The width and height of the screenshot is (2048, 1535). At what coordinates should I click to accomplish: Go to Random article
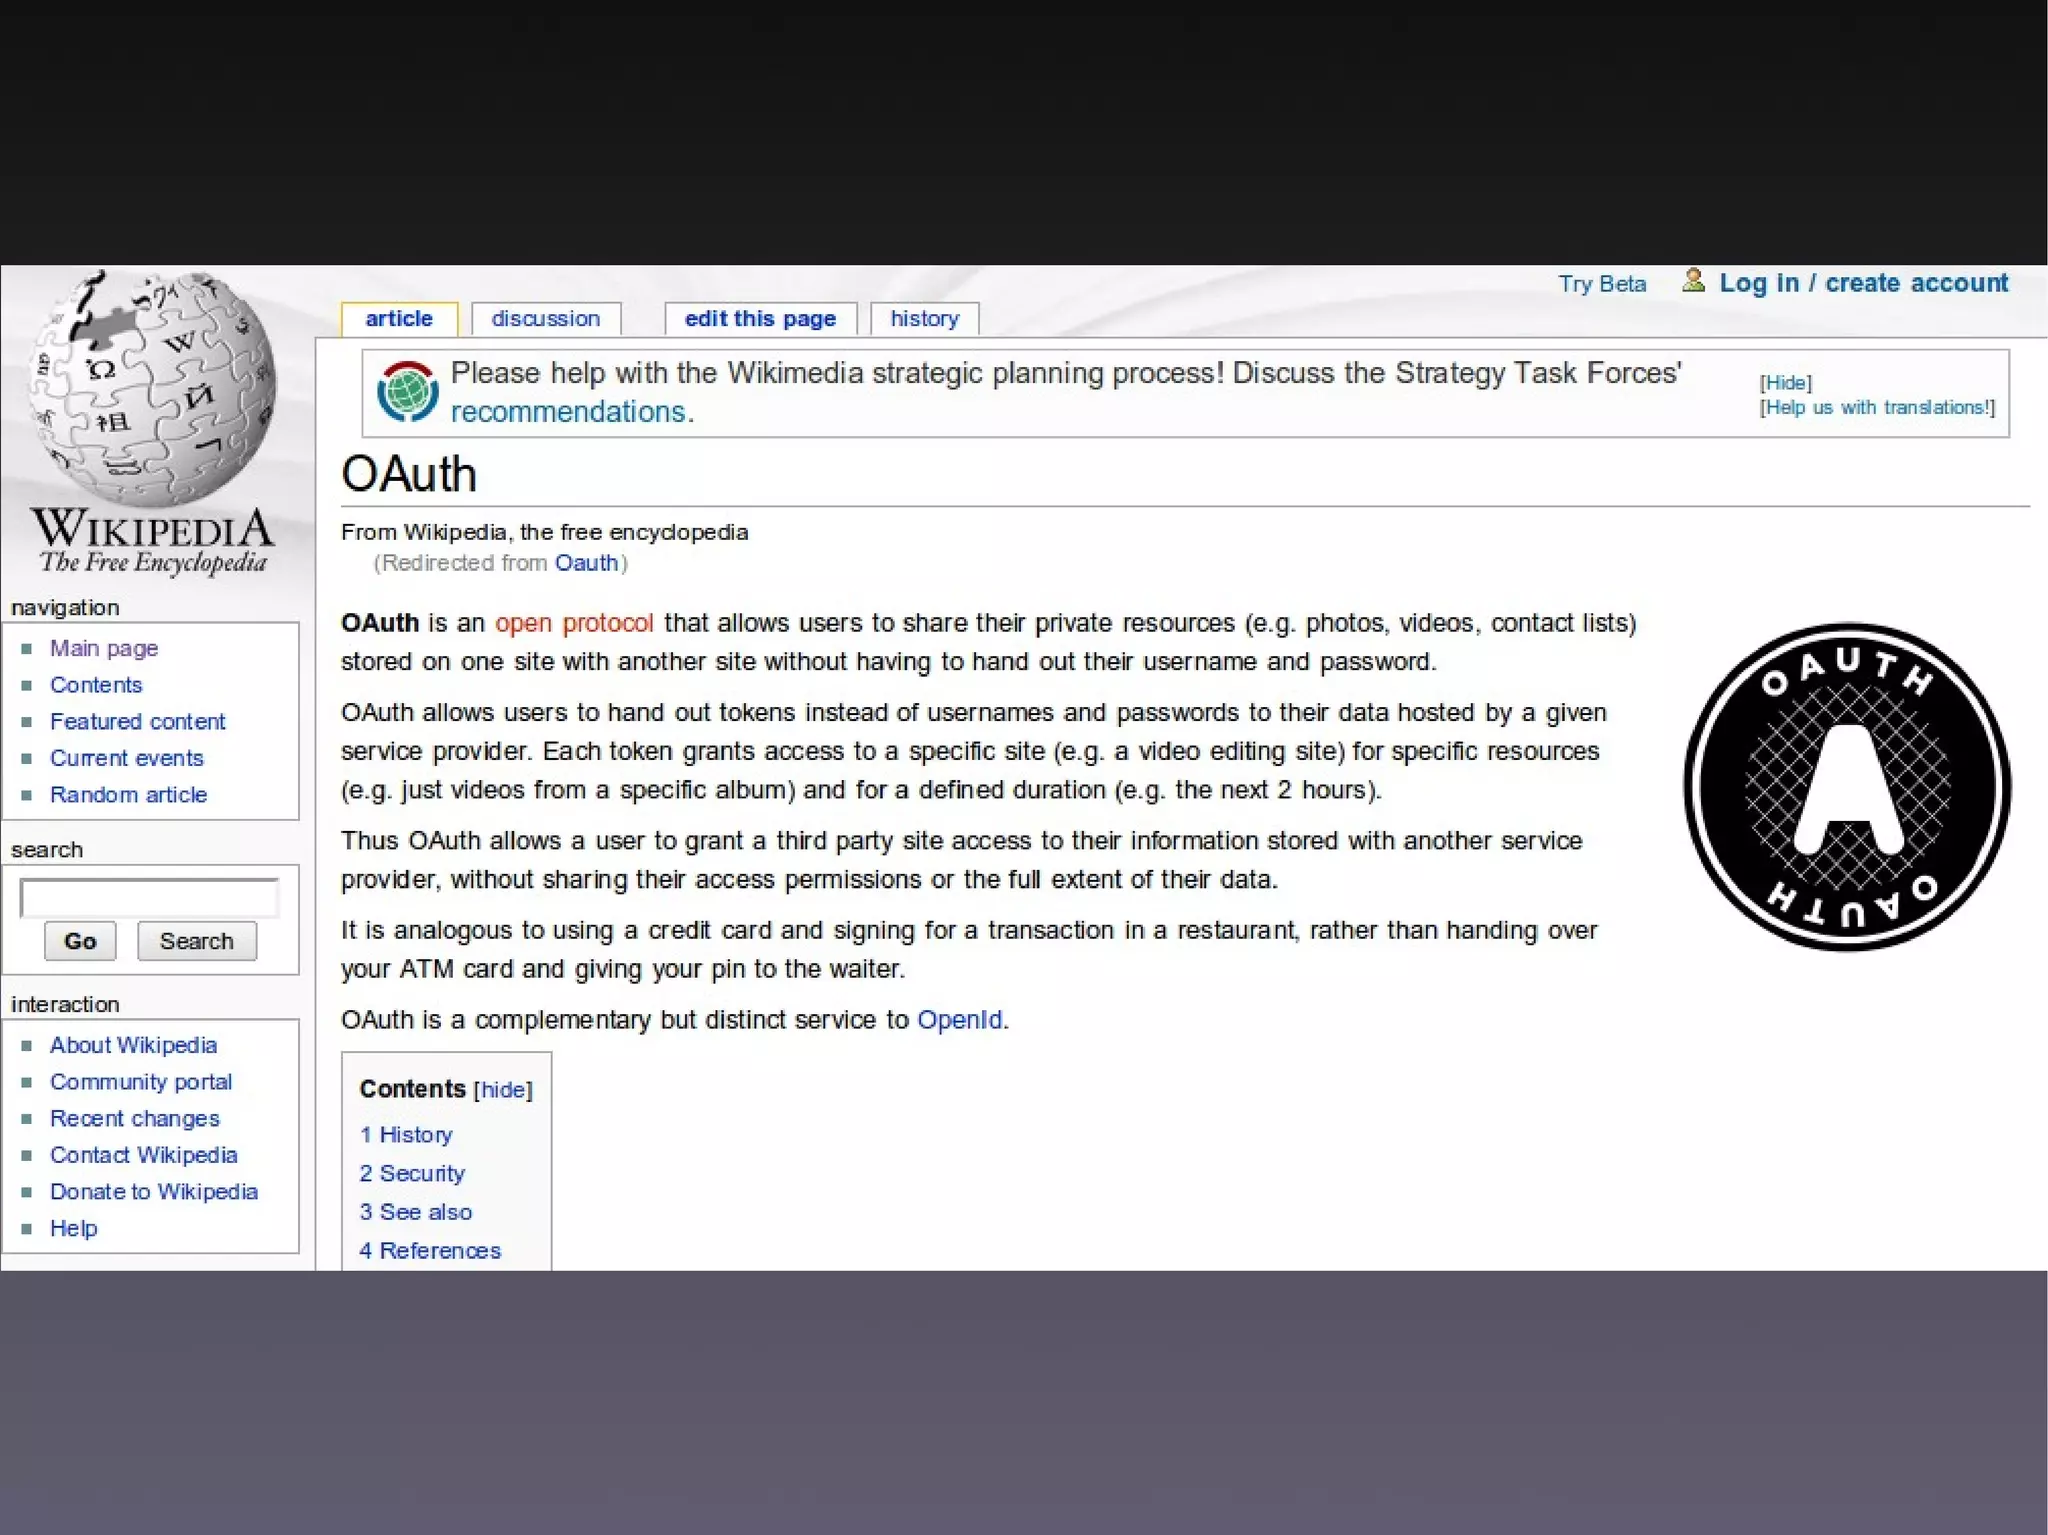pyautogui.click(x=128, y=795)
